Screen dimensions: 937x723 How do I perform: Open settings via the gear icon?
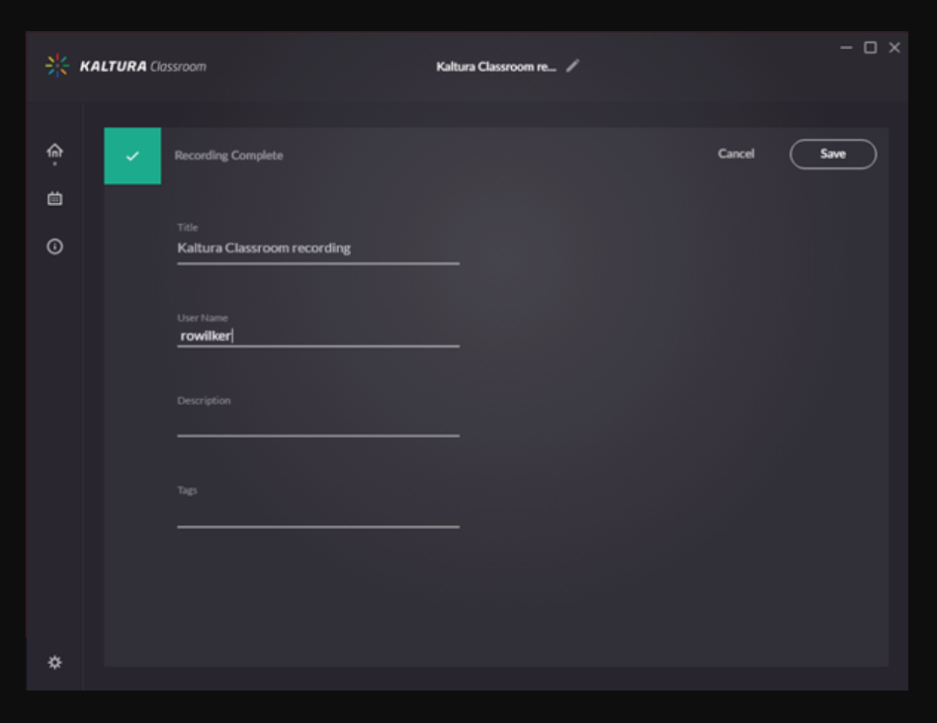(54, 662)
